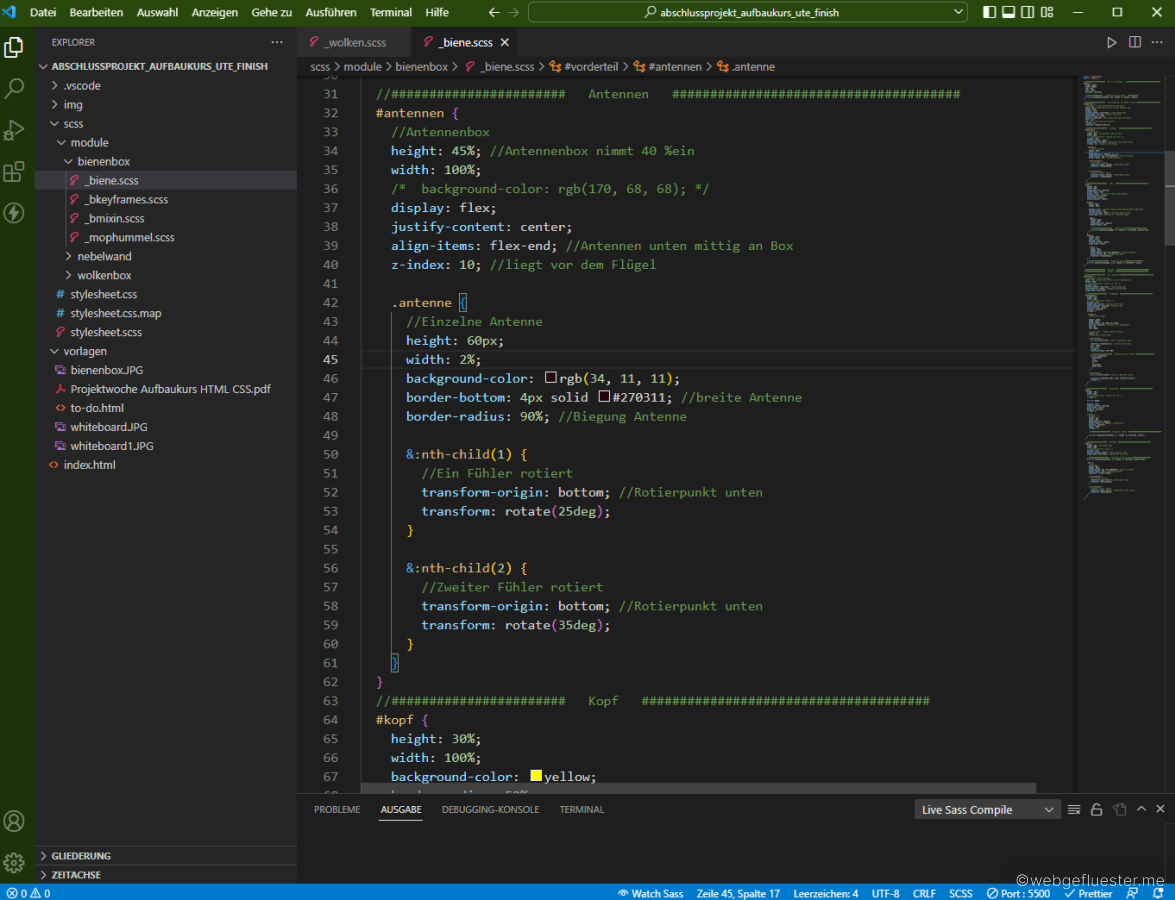
Task: Toggle the output scroll lock
Action: [x=1096, y=810]
